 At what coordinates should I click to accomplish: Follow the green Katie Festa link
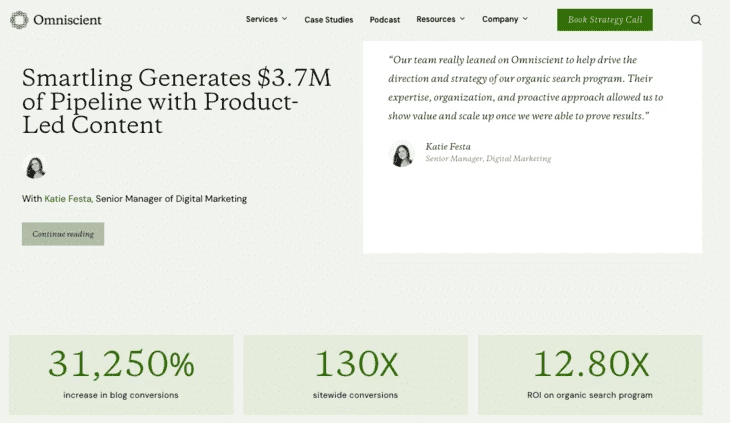68,199
